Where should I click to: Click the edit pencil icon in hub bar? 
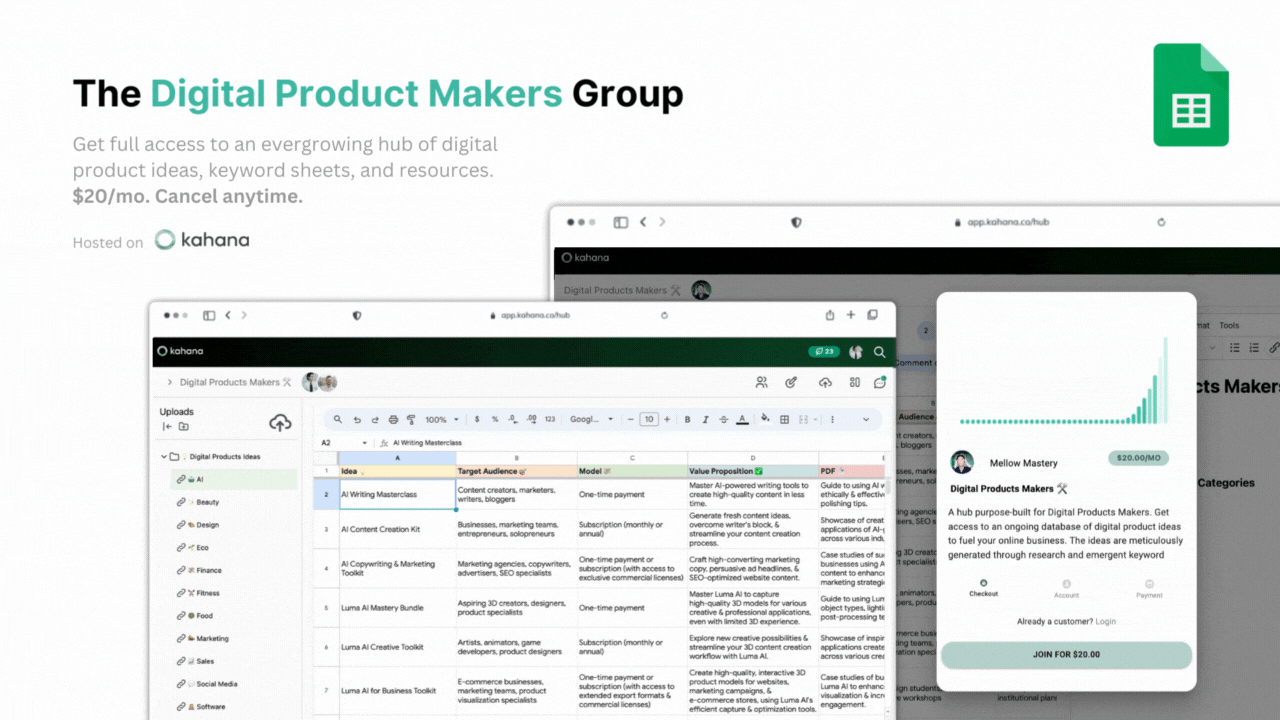point(791,382)
